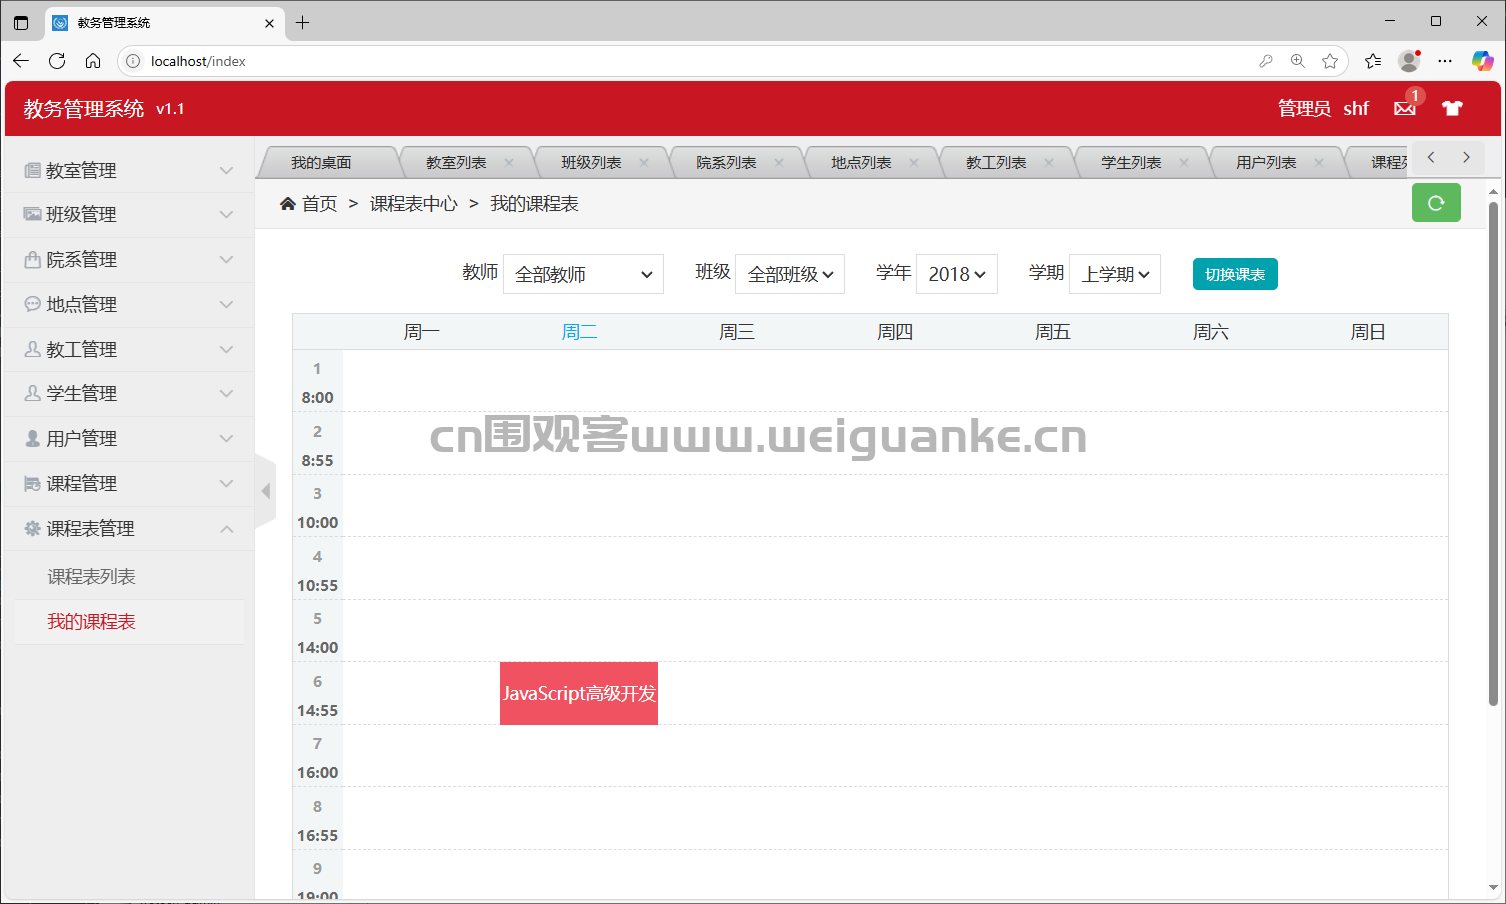Close the 用户列表 tab
Screen dimensions: 1506x904
1319,162
